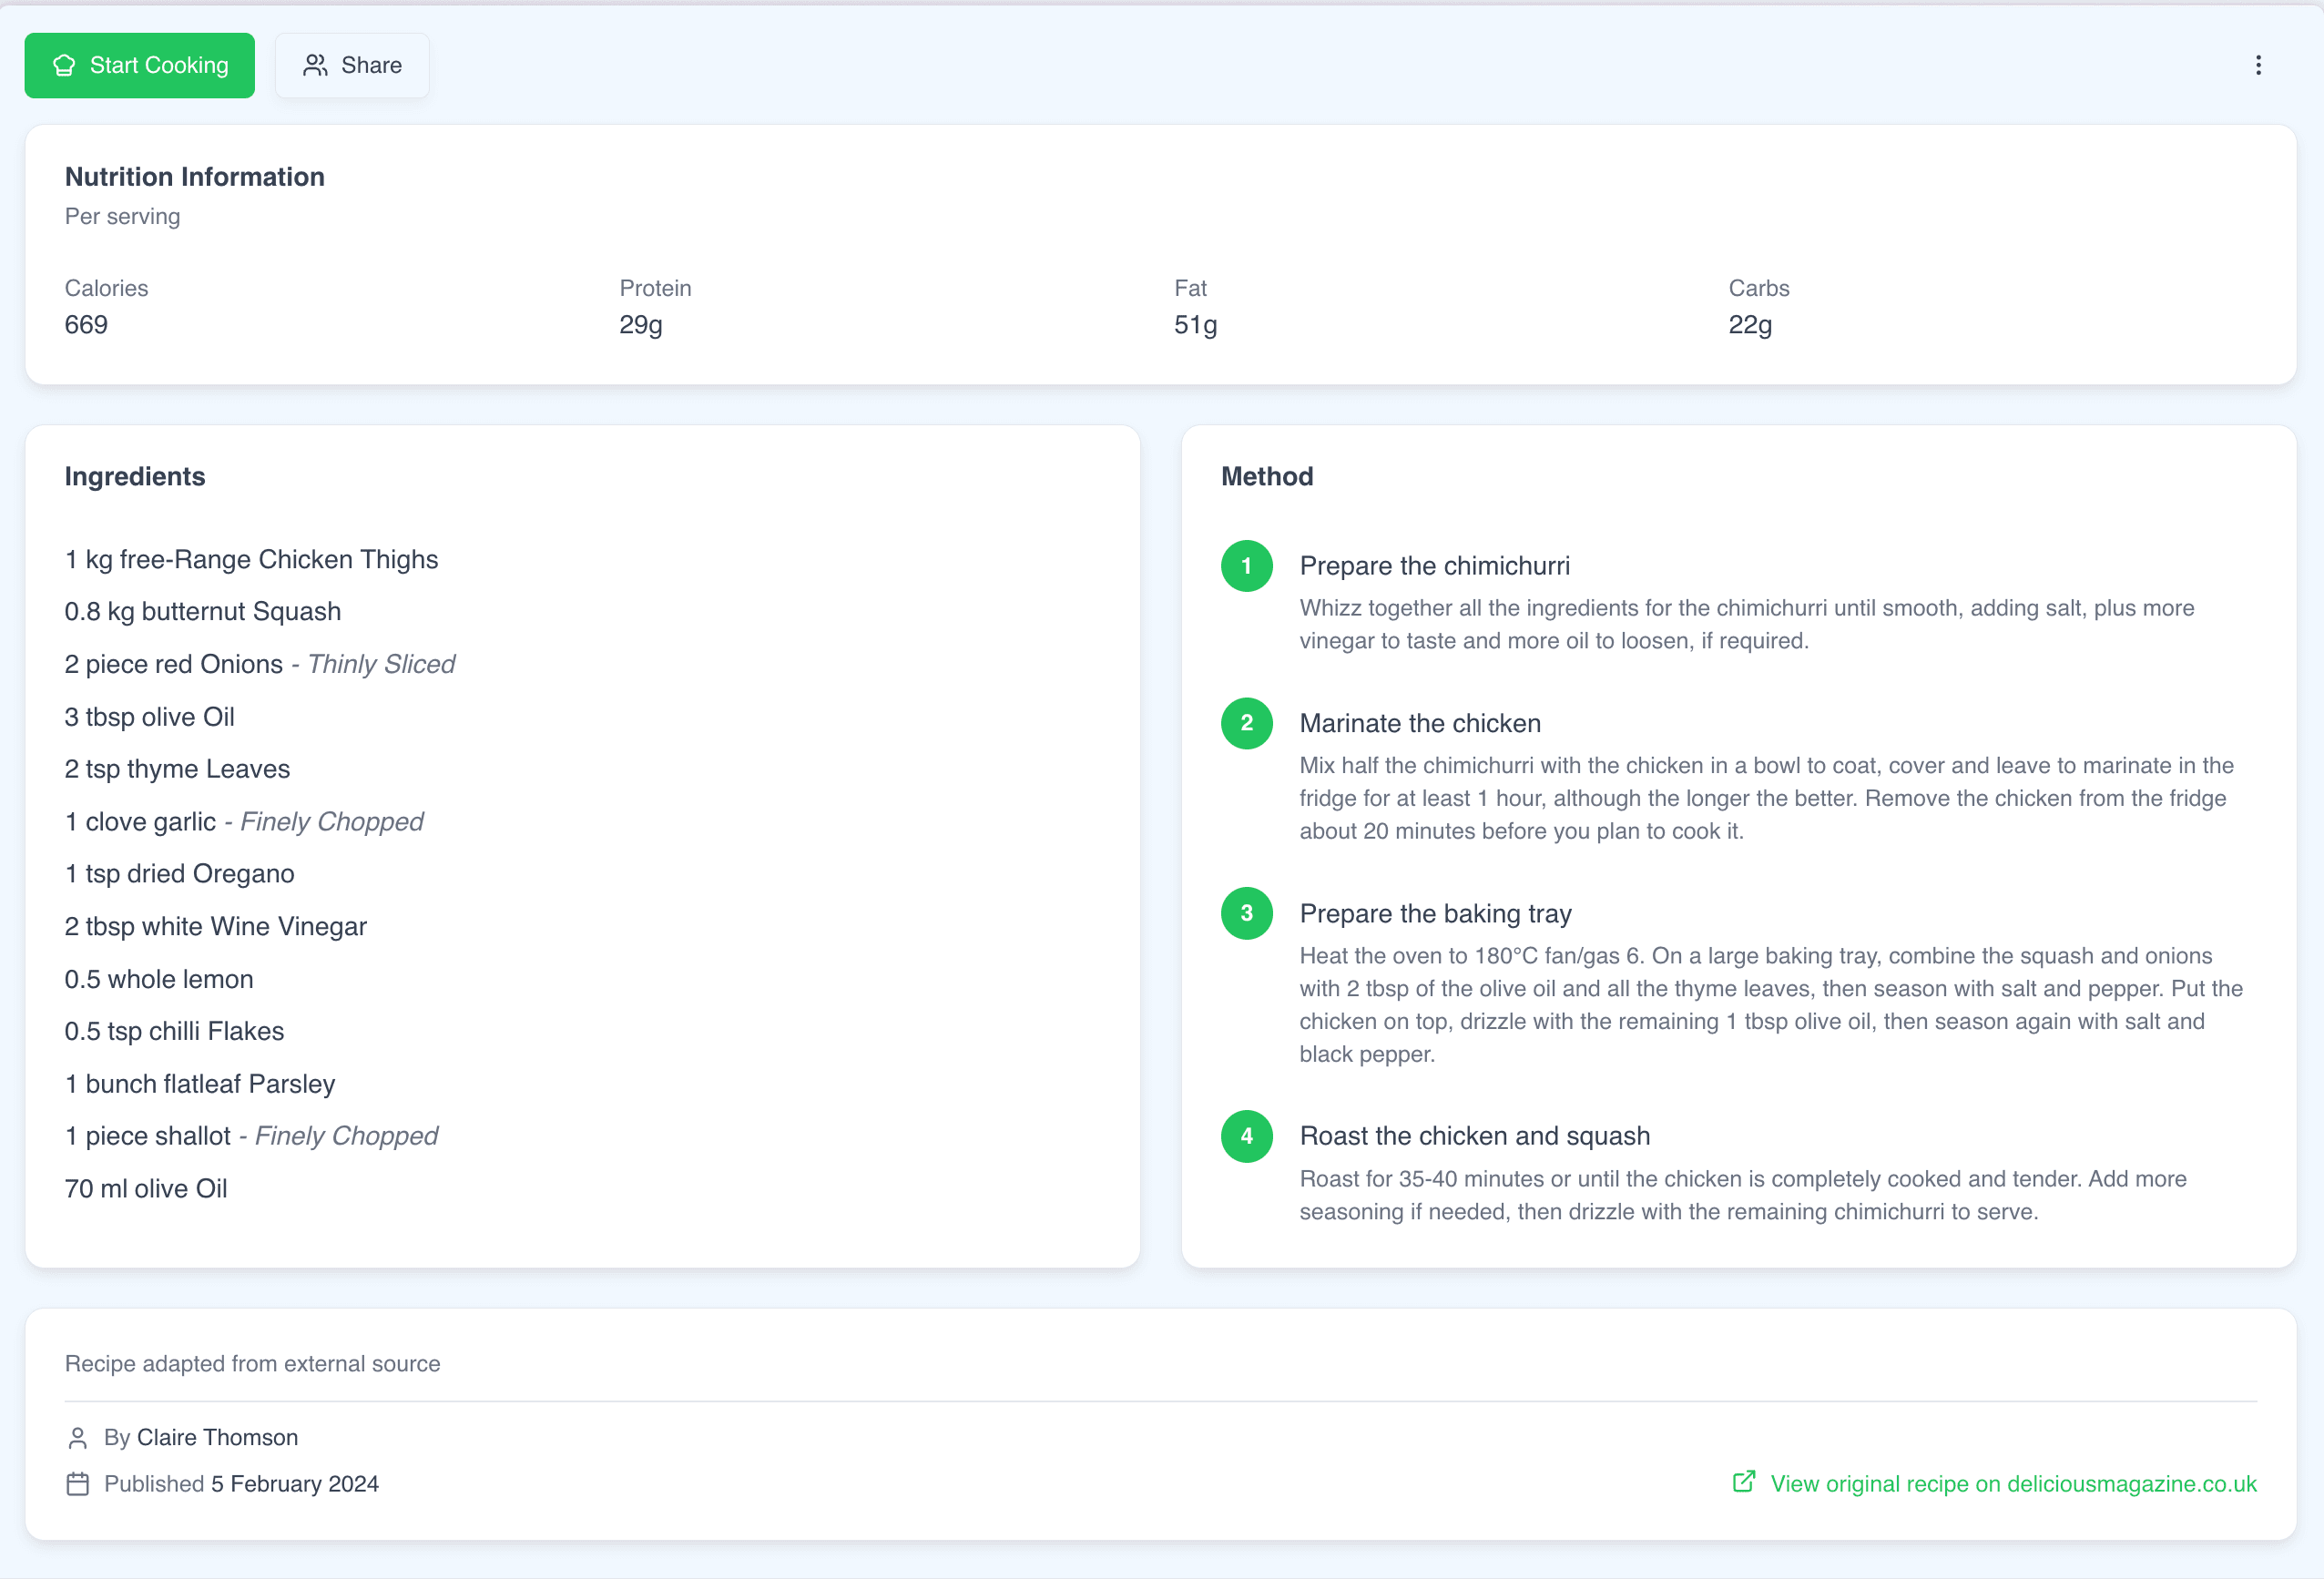Select the step 2 circle badge

pos(1246,723)
